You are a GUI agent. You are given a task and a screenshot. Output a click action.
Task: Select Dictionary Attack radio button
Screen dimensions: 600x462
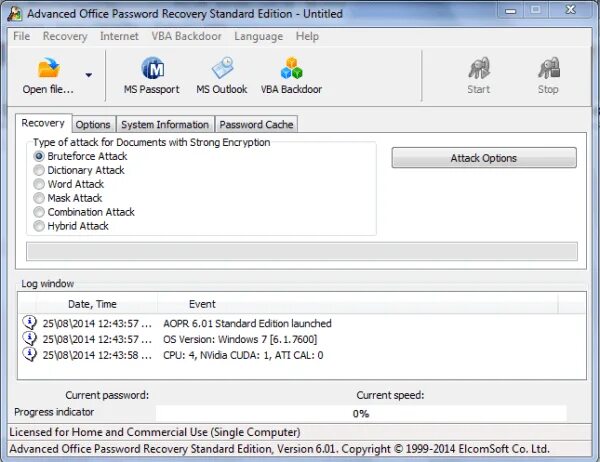click(x=39, y=170)
